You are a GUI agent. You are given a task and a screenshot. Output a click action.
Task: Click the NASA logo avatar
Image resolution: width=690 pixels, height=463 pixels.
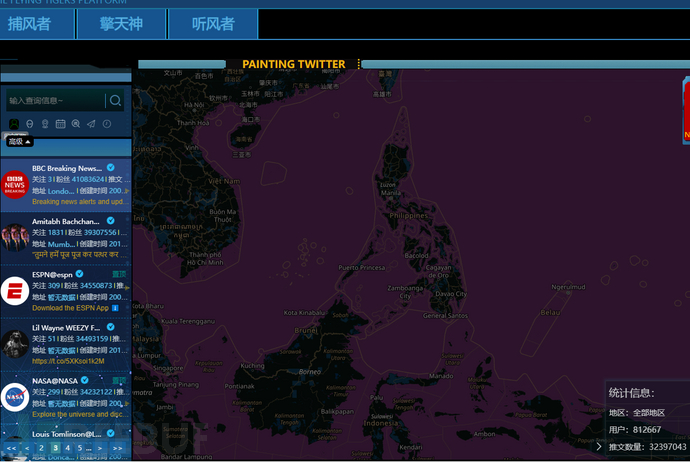(15, 397)
